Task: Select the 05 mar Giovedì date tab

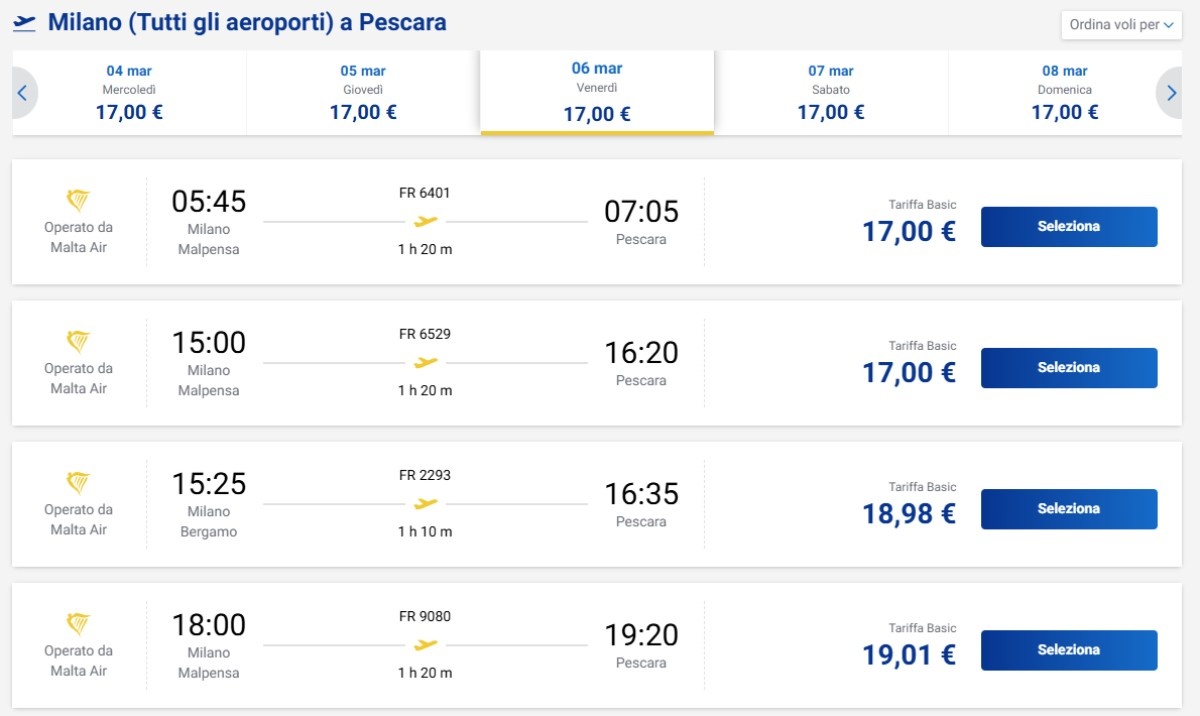Action: [x=363, y=92]
